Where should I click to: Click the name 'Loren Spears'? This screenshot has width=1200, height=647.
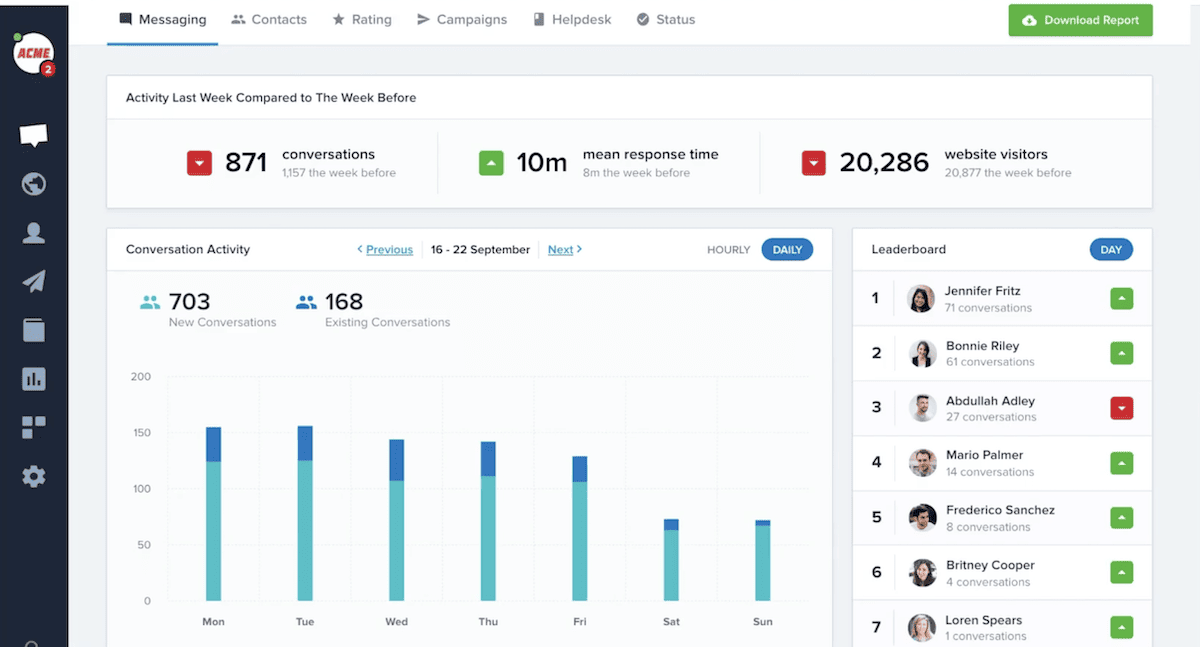pos(984,621)
